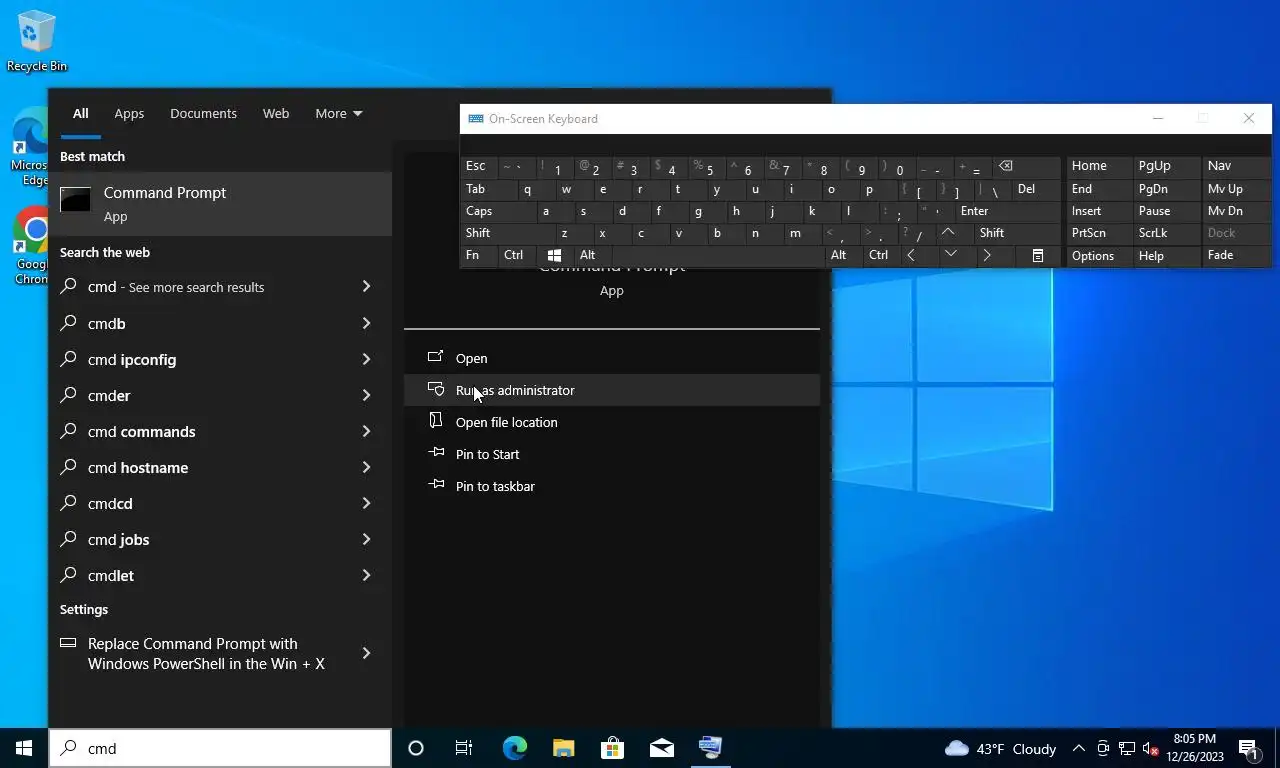Open the Windows Start button
Image resolution: width=1280 pixels, height=768 pixels.
pyautogui.click(x=24, y=748)
